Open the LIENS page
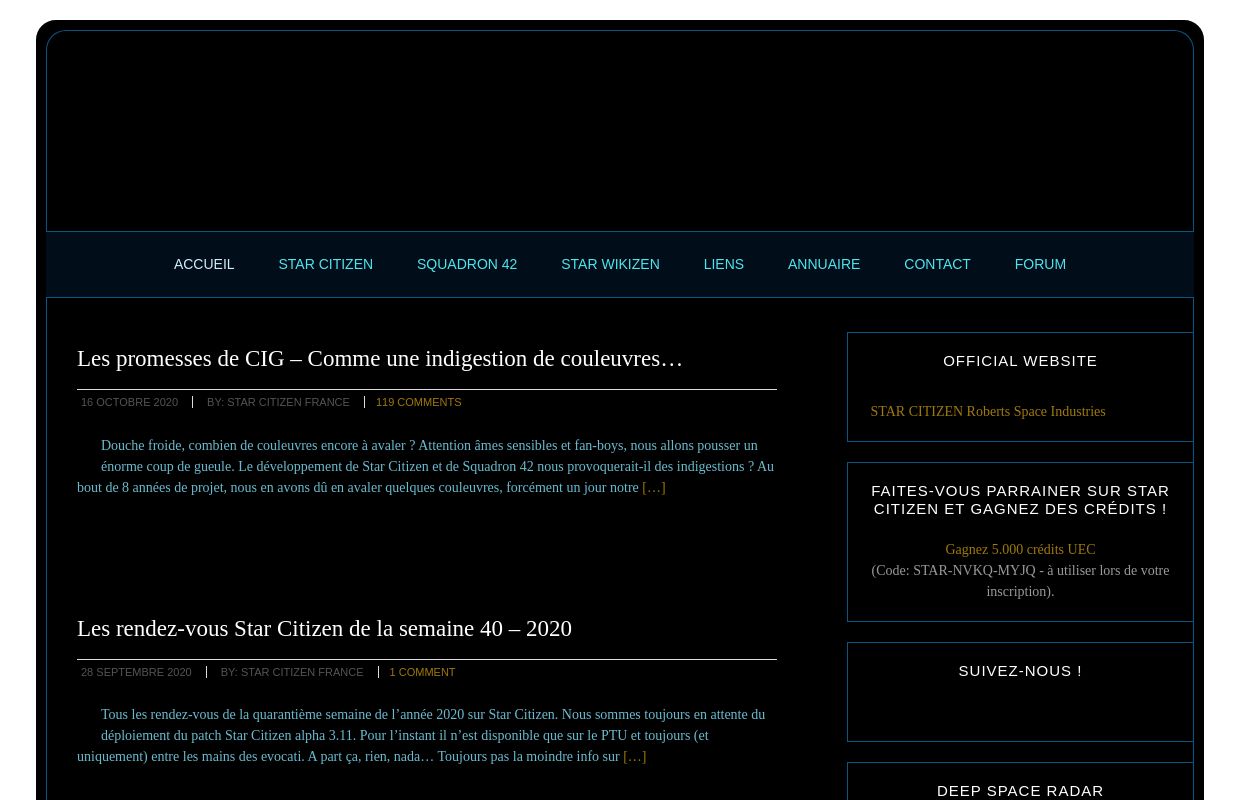 (x=723, y=264)
